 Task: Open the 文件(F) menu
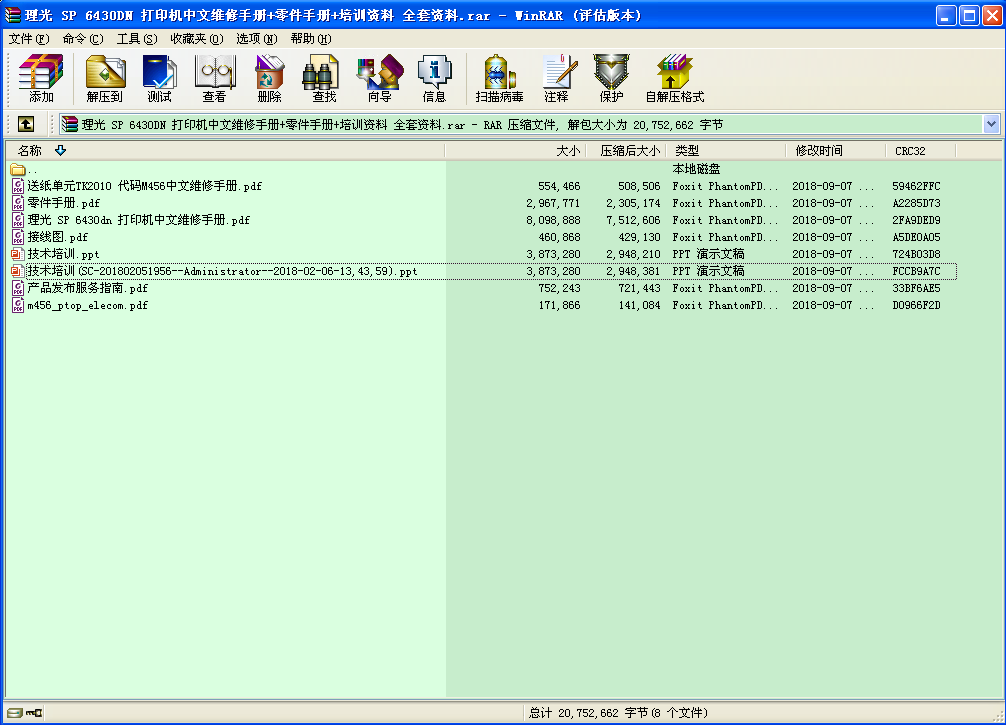(x=29, y=39)
